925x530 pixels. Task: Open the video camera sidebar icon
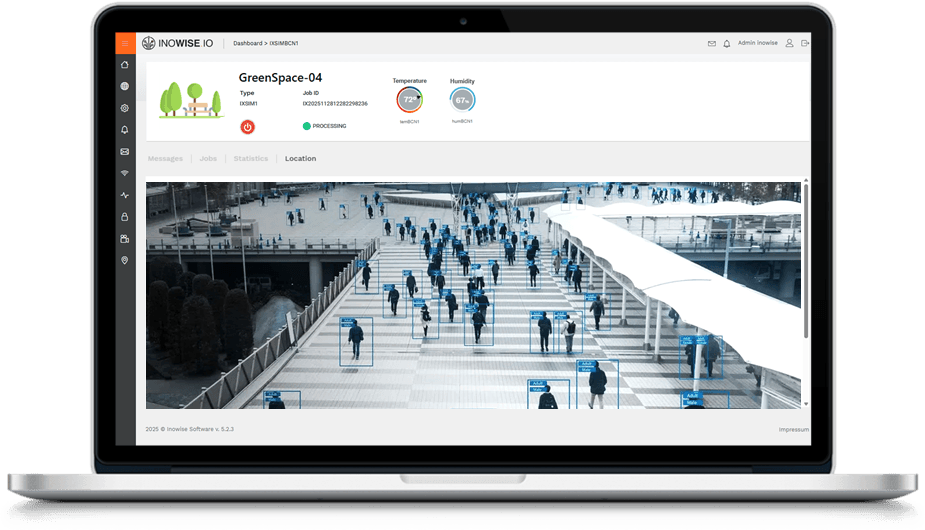[125, 239]
